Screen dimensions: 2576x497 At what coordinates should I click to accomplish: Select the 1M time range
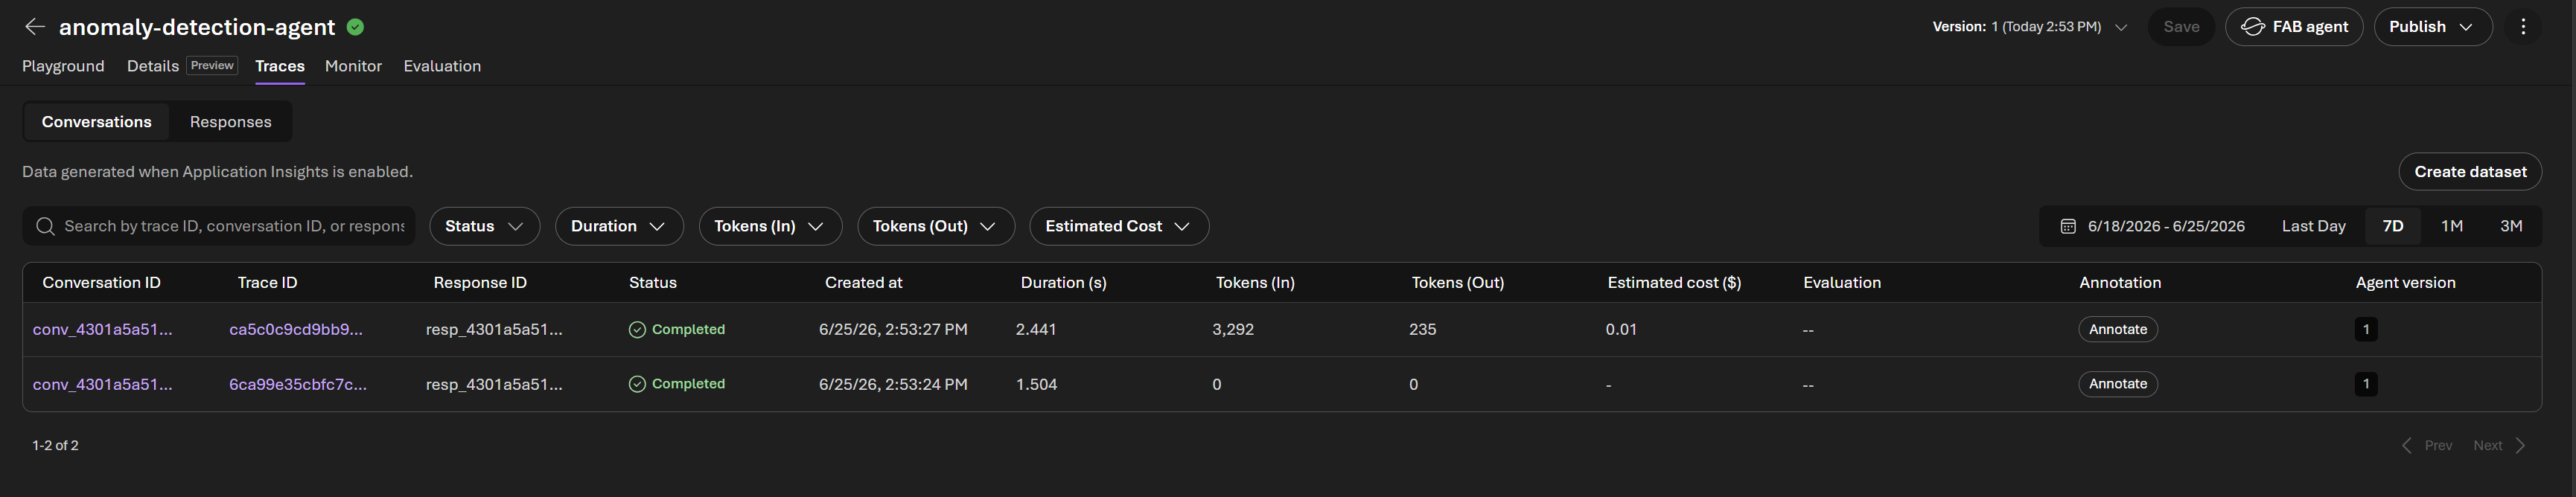pyautogui.click(x=2451, y=226)
